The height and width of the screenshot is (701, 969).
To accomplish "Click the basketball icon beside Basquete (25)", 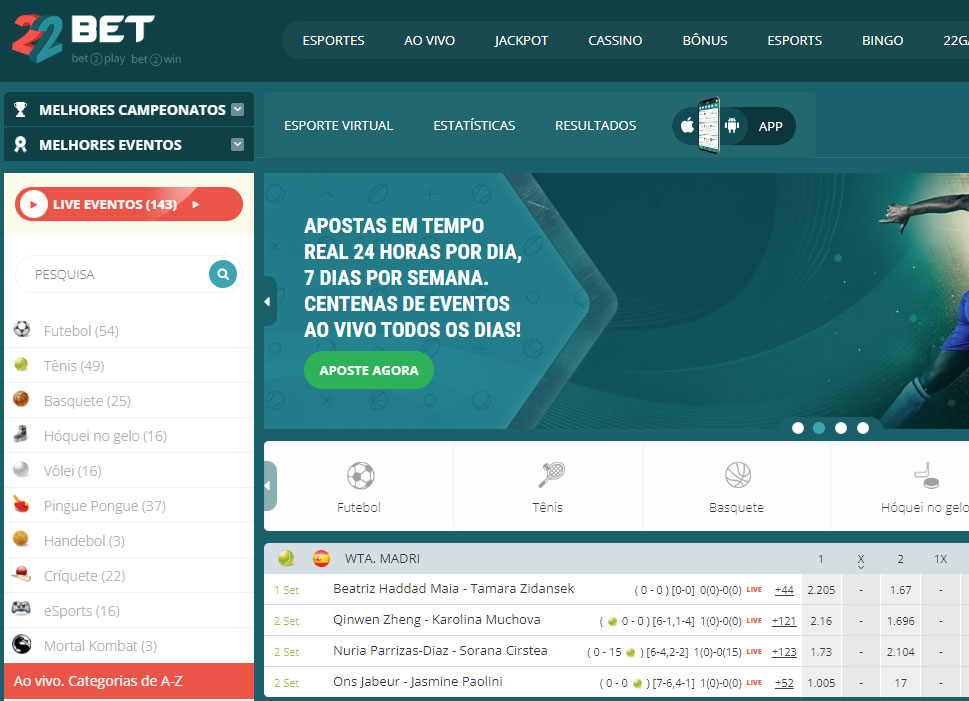I will click(21, 399).
